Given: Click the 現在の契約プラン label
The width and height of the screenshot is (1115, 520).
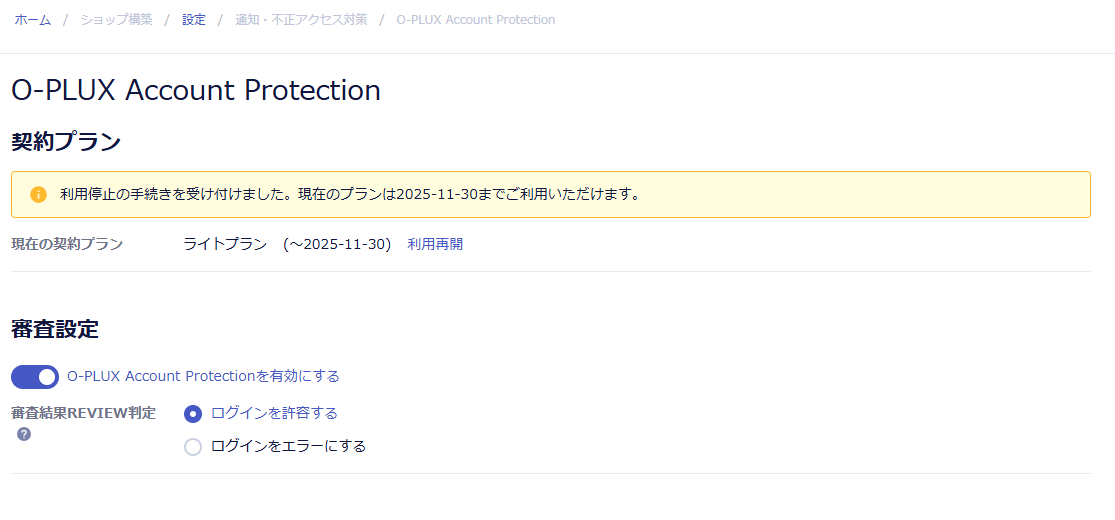Looking at the screenshot, I should click(68, 245).
